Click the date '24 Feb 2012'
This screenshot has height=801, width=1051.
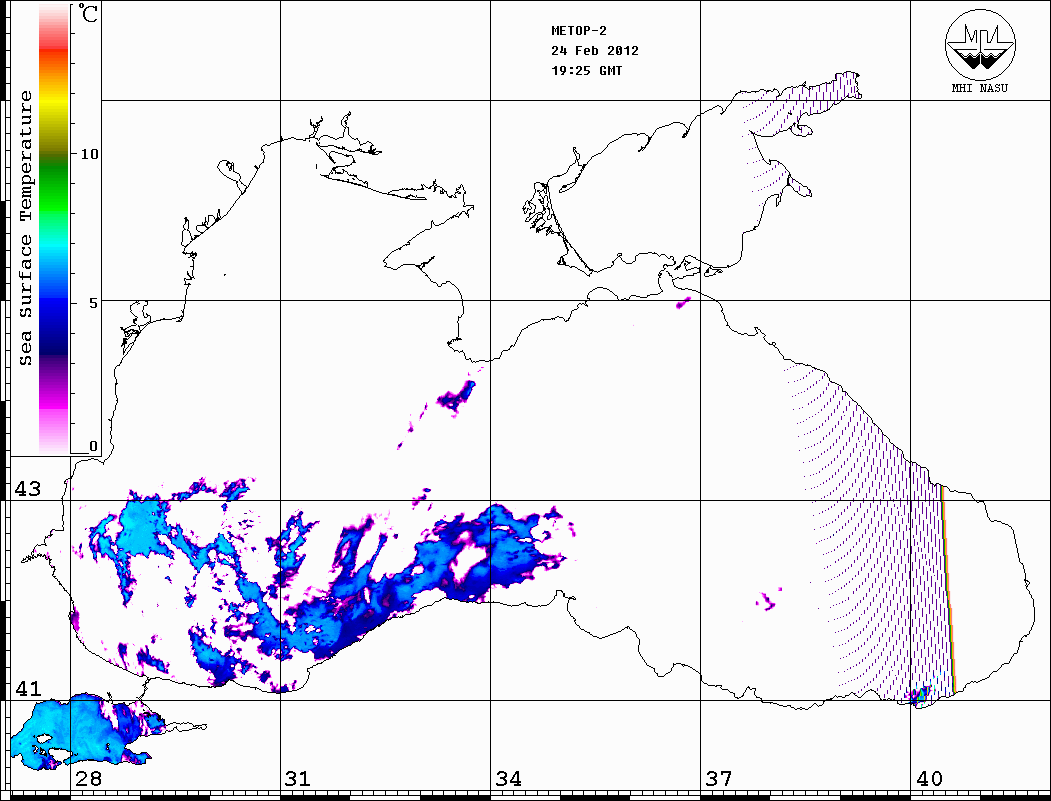point(595,51)
